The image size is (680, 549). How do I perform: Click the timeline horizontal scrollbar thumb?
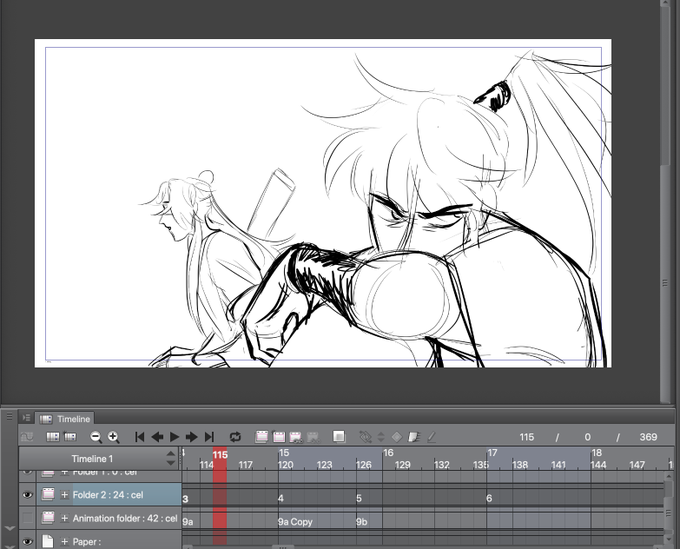coord(283,547)
